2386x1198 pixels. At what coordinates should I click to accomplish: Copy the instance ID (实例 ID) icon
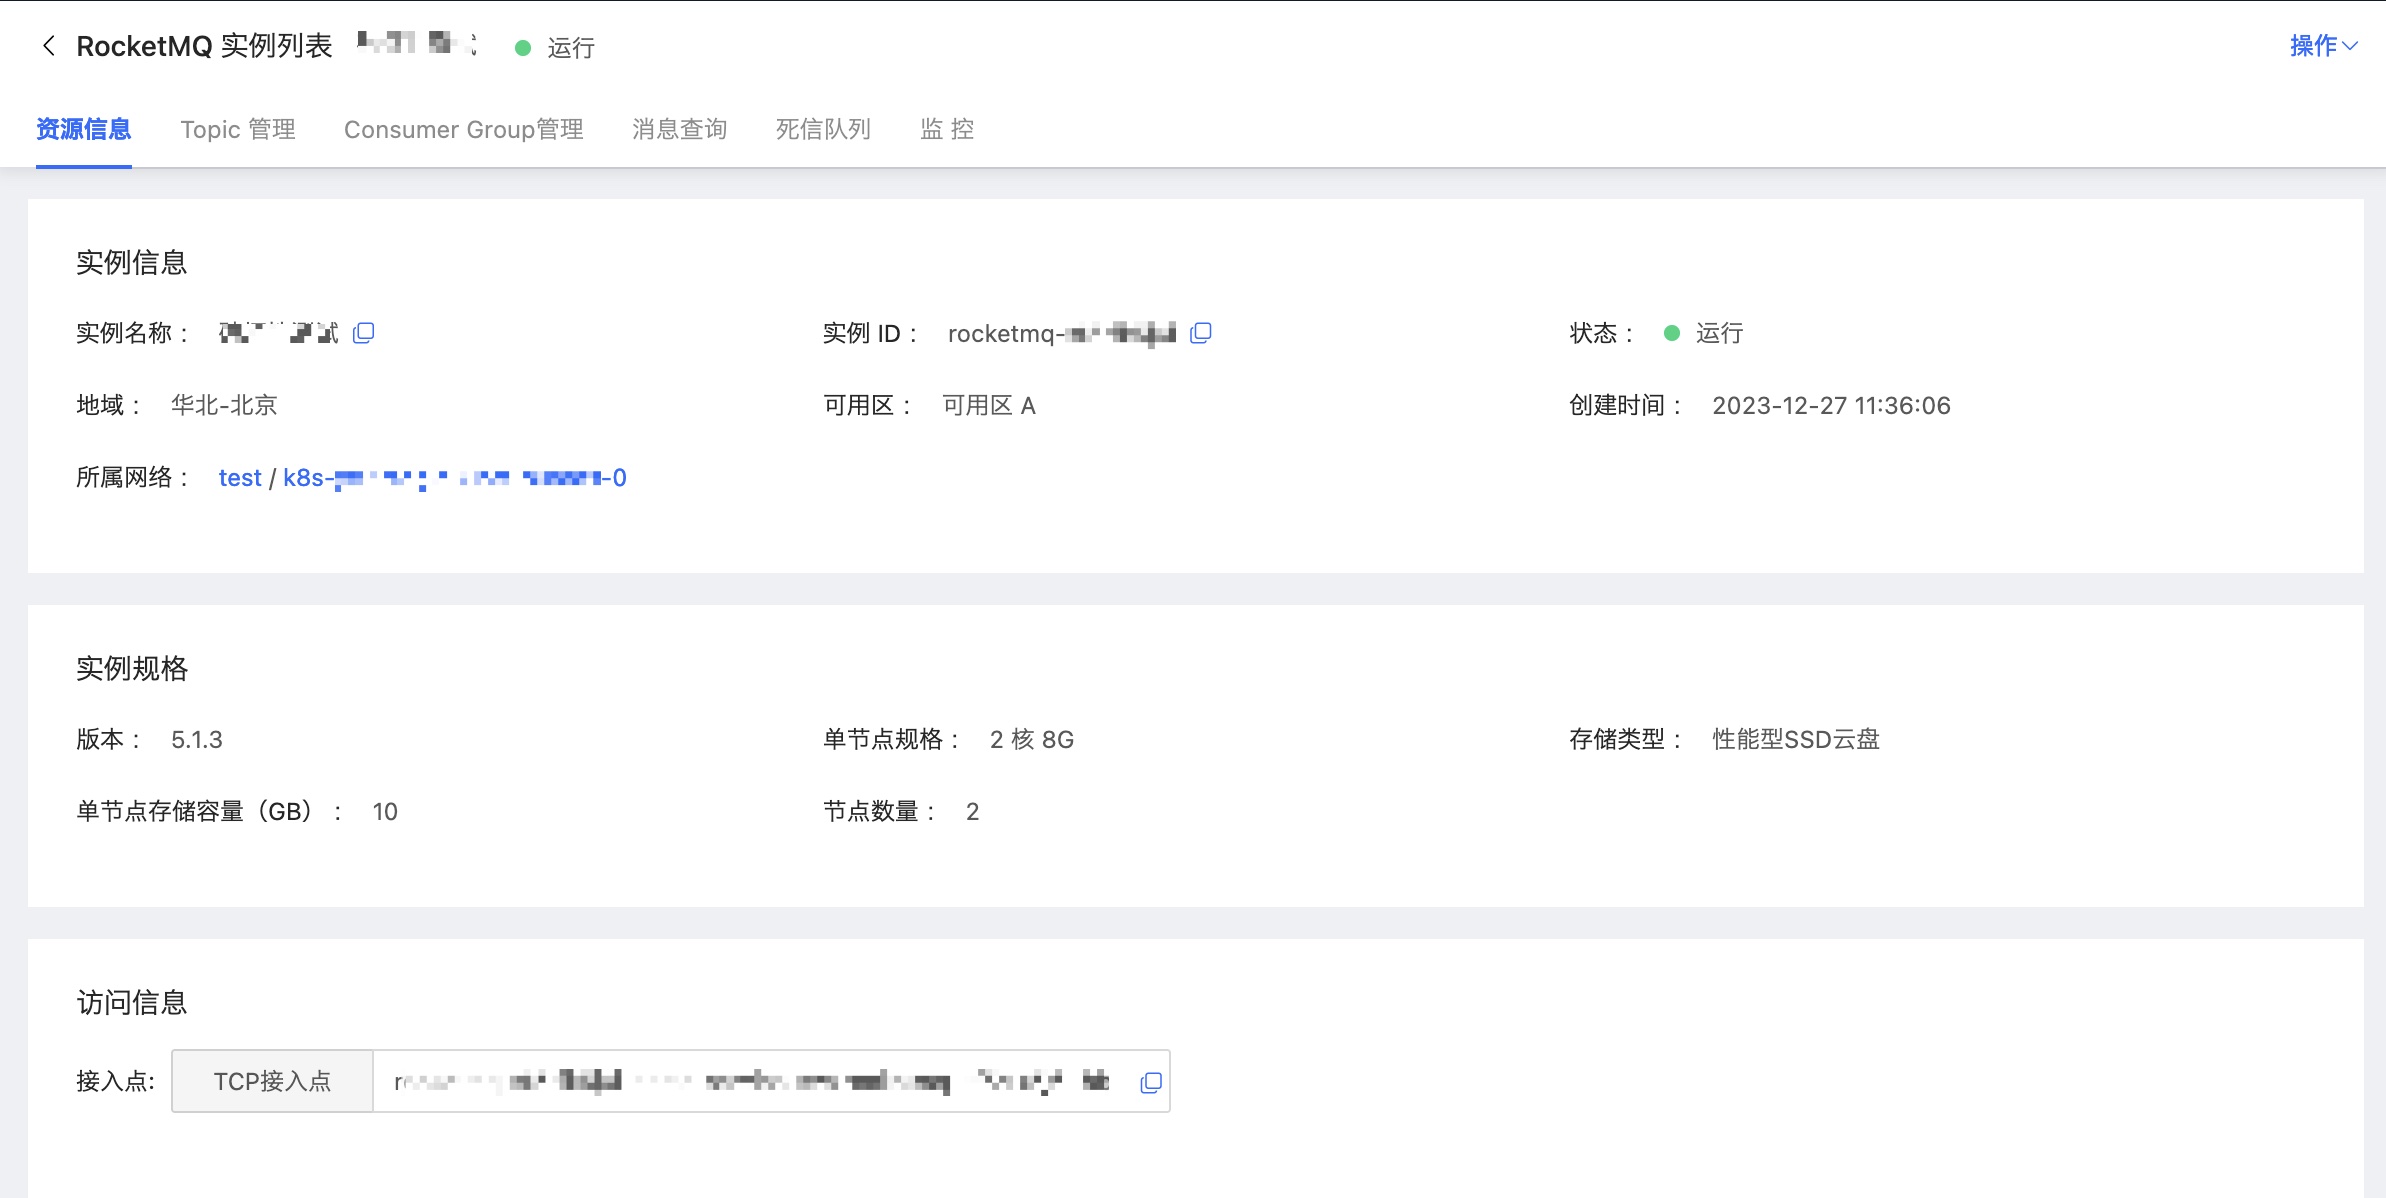1201,333
